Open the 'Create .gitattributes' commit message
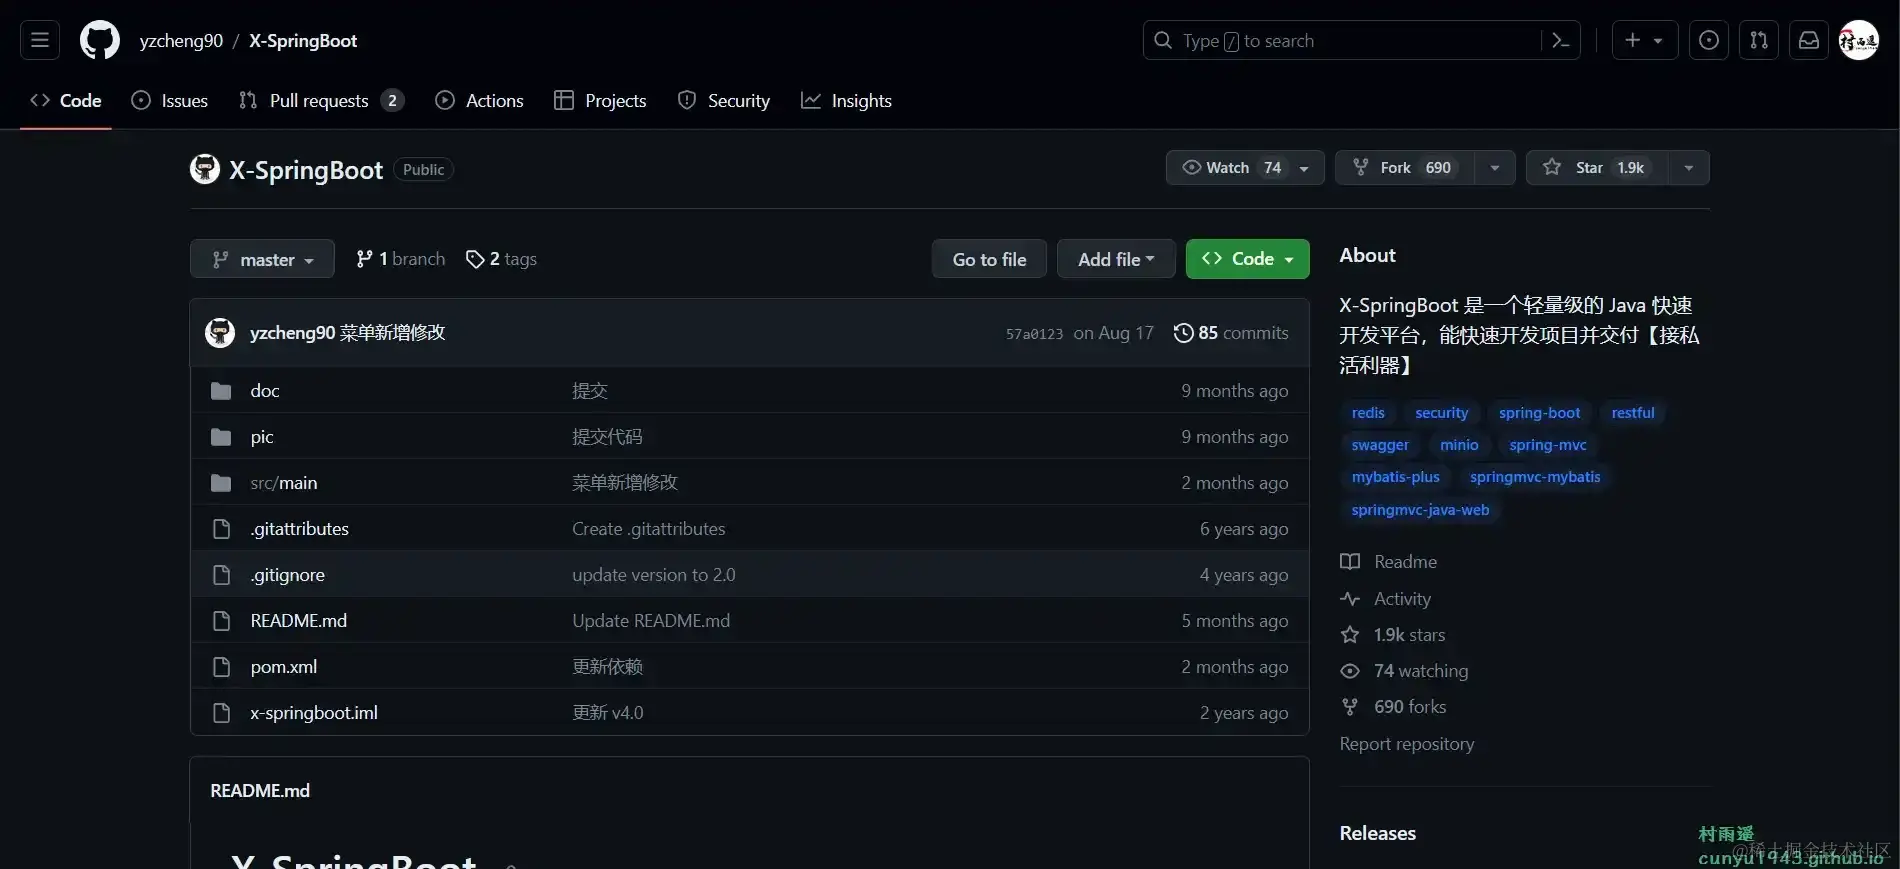Screen dimensions: 1900x869 tap(648, 529)
